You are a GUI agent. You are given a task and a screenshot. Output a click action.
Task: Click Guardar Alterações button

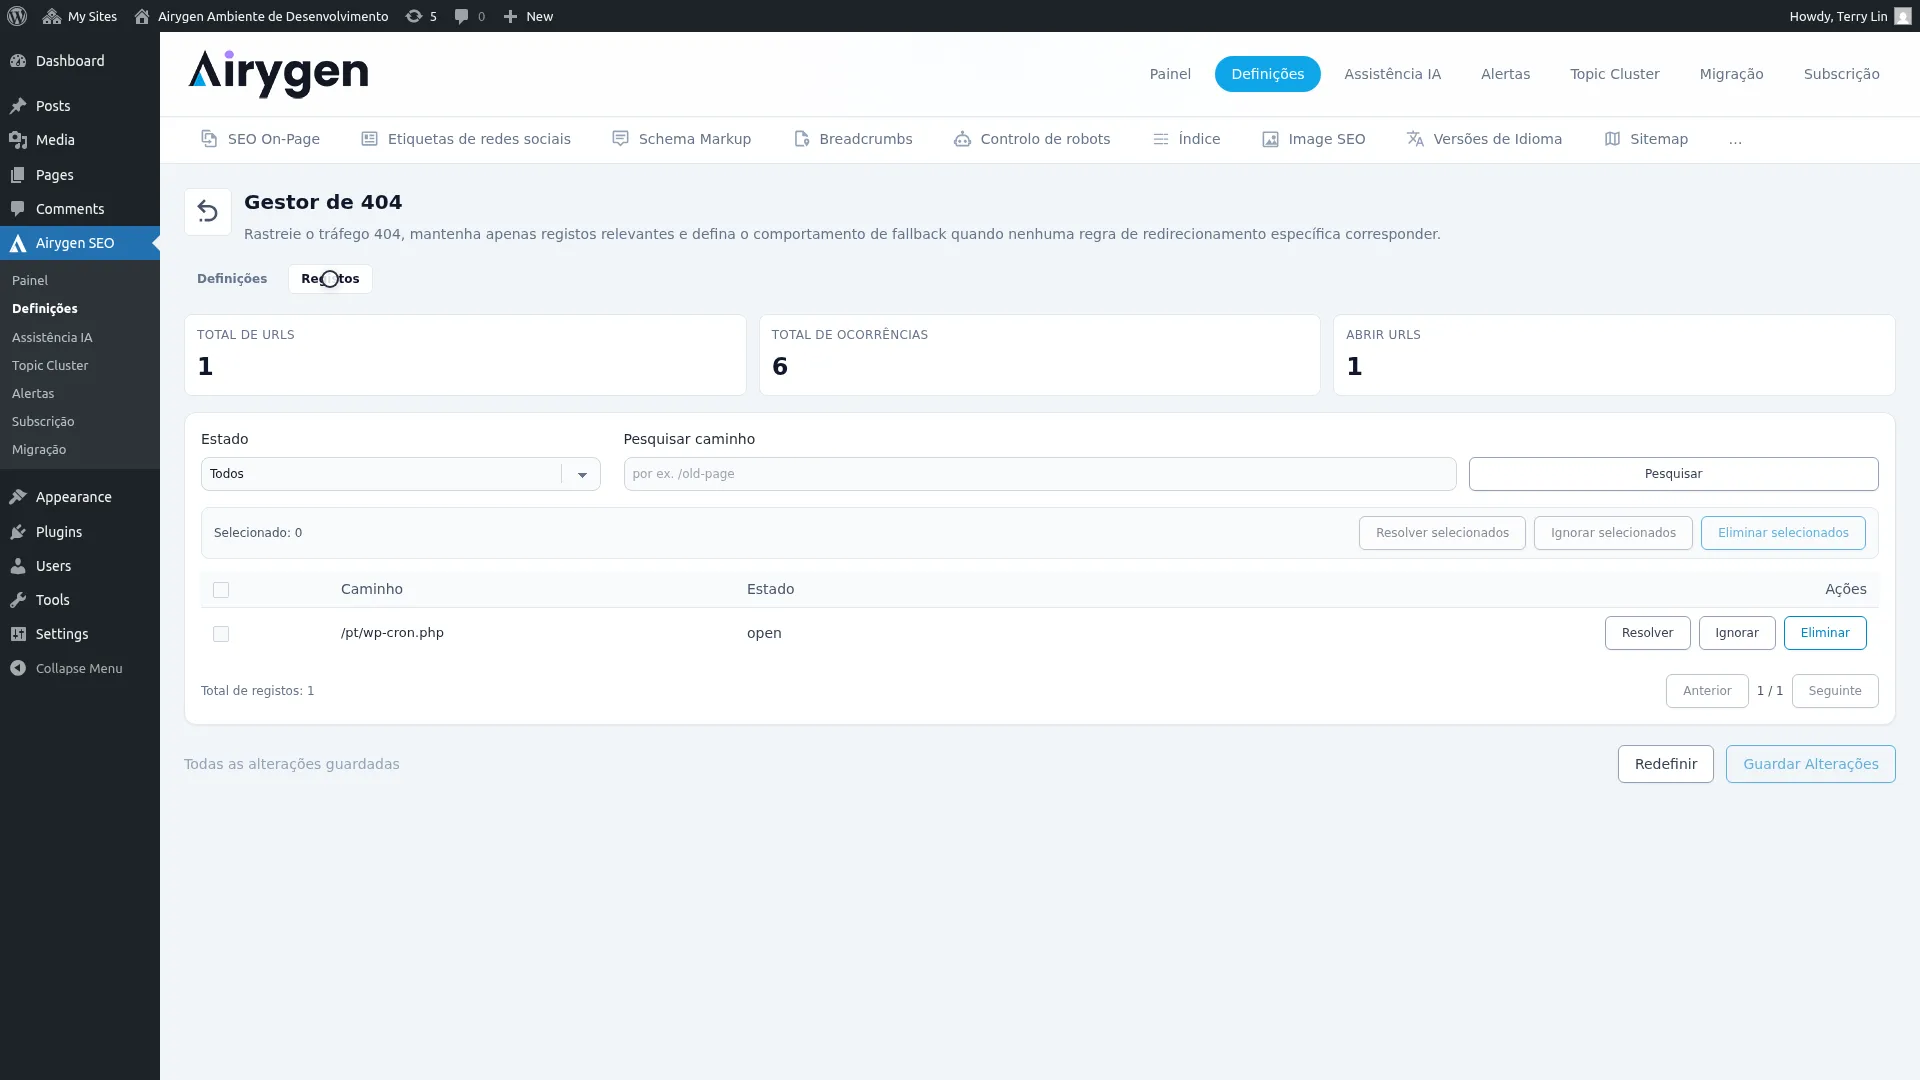click(1810, 764)
